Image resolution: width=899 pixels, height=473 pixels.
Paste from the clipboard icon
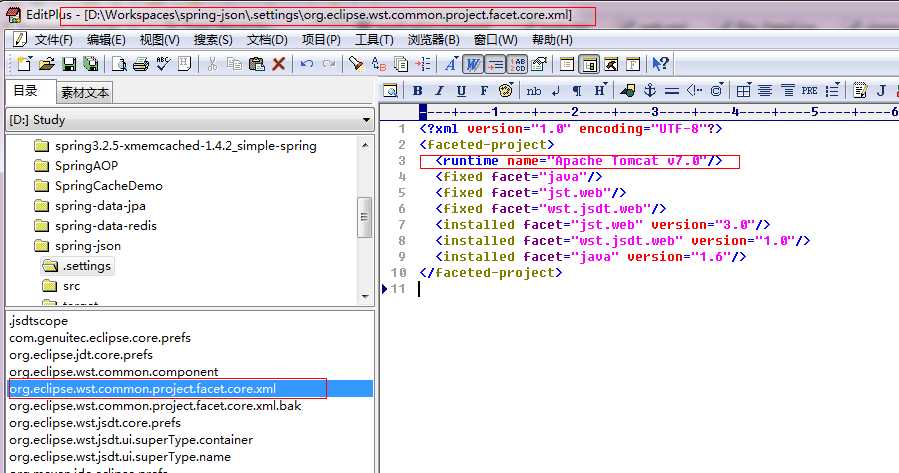[x=256, y=64]
